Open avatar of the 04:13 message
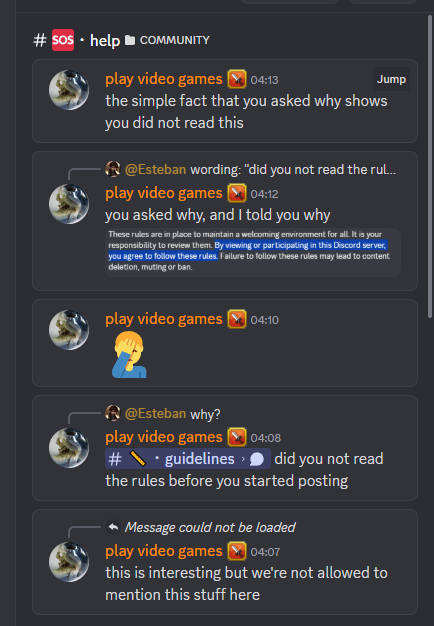 point(69,90)
